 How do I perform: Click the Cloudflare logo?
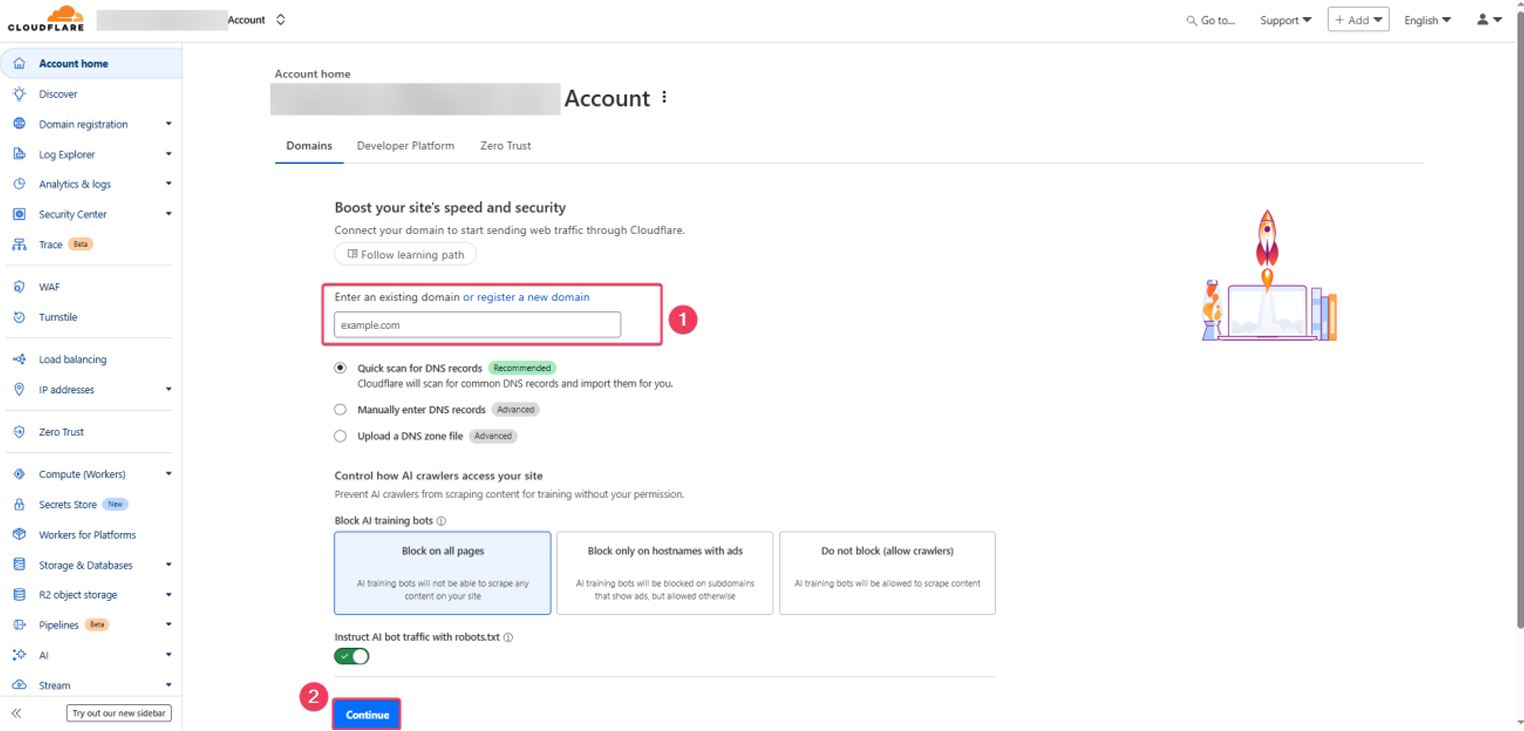(x=45, y=18)
